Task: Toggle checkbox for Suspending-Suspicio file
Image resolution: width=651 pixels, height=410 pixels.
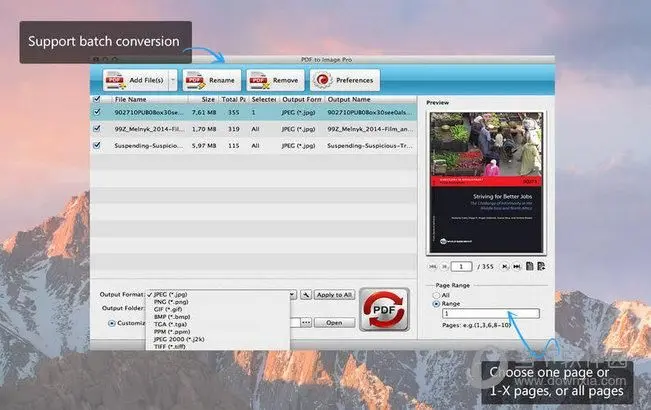Action: (x=96, y=145)
